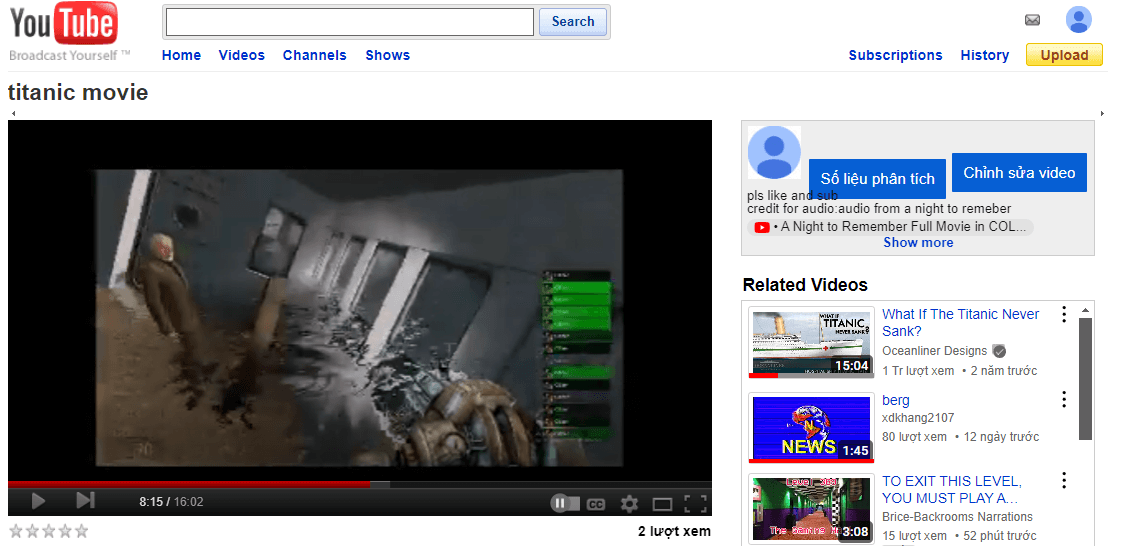
Task: Open player settings gear
Action: pos(629,503)
